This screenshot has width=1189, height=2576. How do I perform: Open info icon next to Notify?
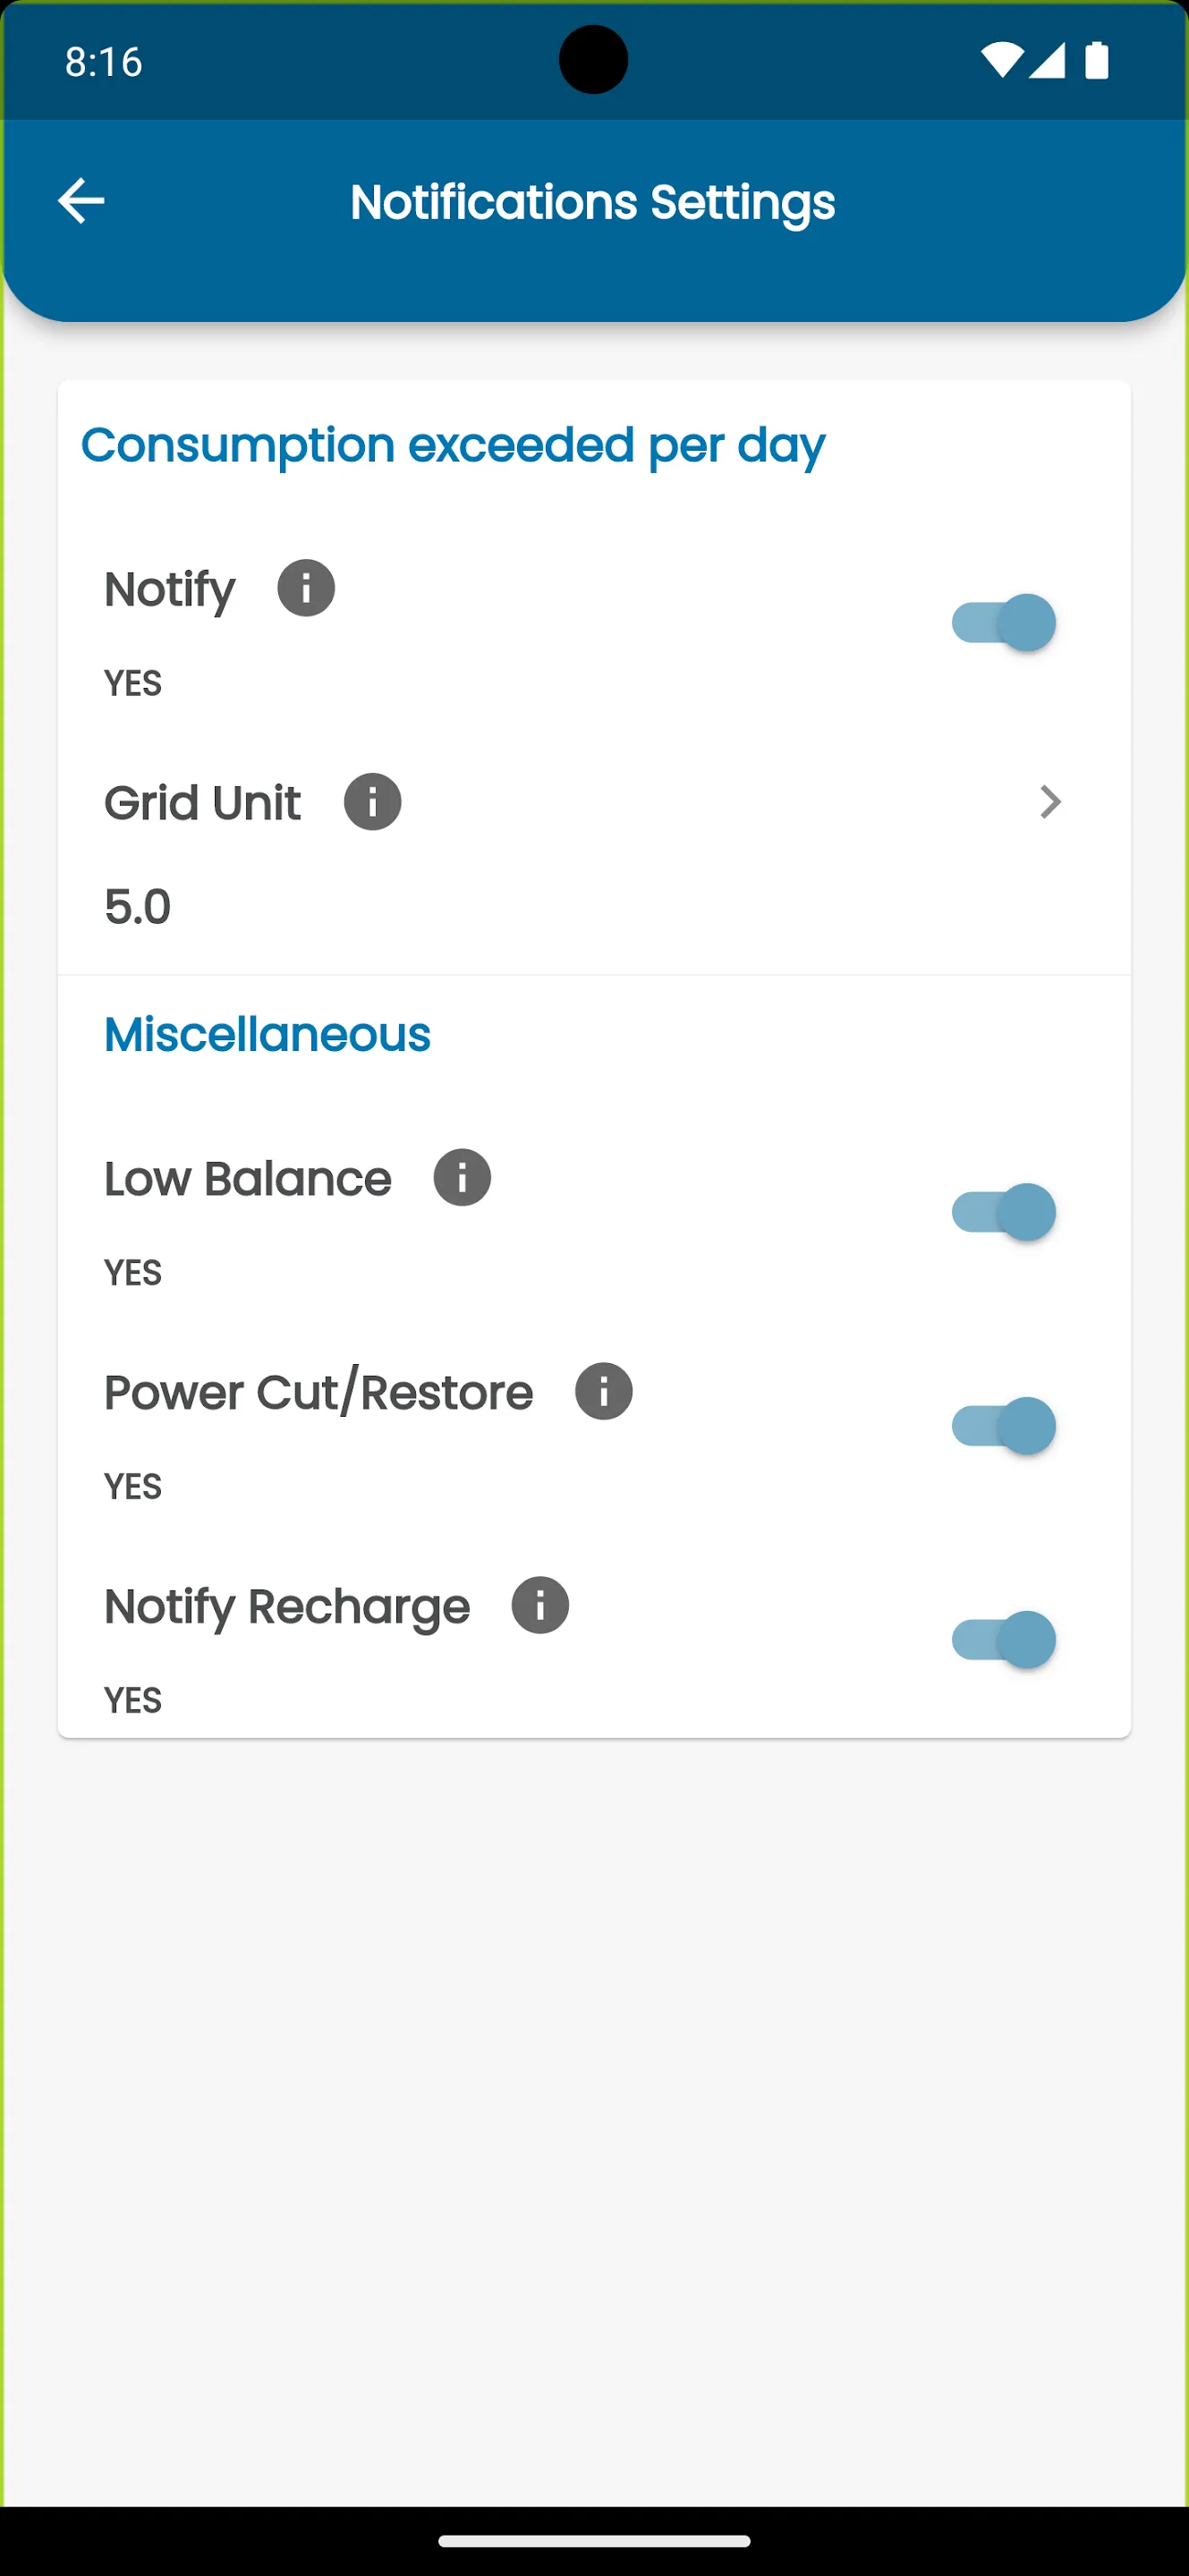(306, 588)
